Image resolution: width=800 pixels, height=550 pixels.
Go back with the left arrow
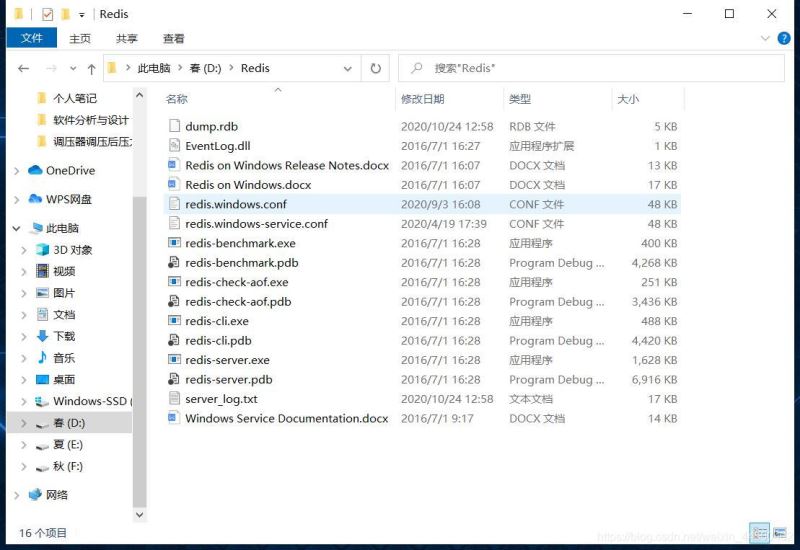pyautogui.click(x=23, y=68)
